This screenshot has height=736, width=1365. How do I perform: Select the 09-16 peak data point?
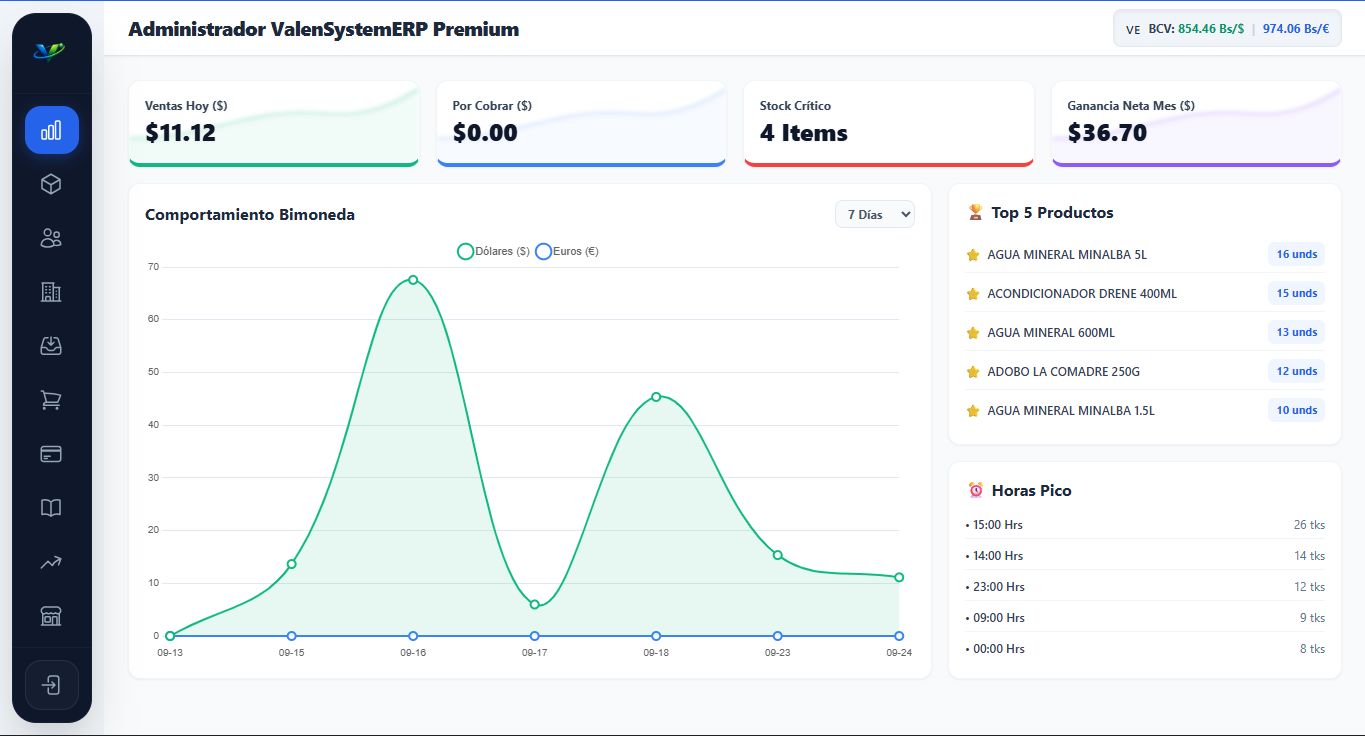click(x=413, y=280)
